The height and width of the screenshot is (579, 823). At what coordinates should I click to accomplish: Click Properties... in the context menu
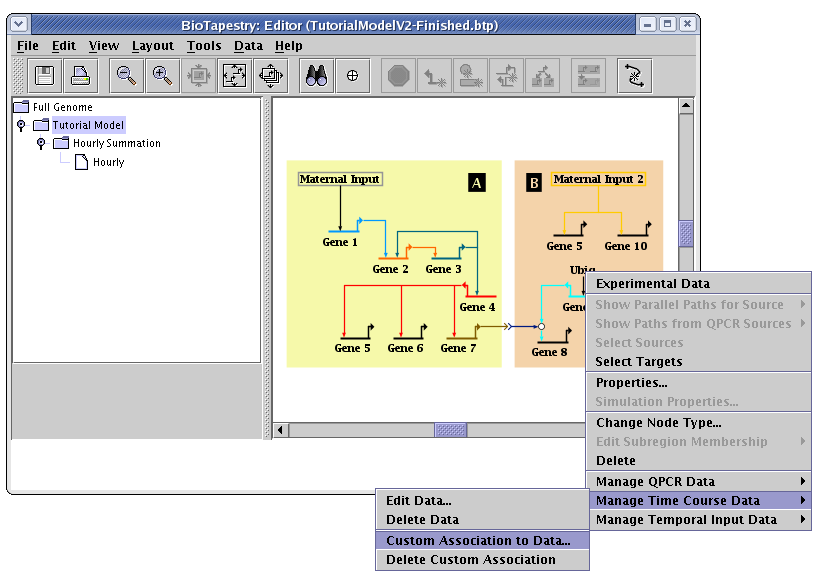click(x=631, y=383)
